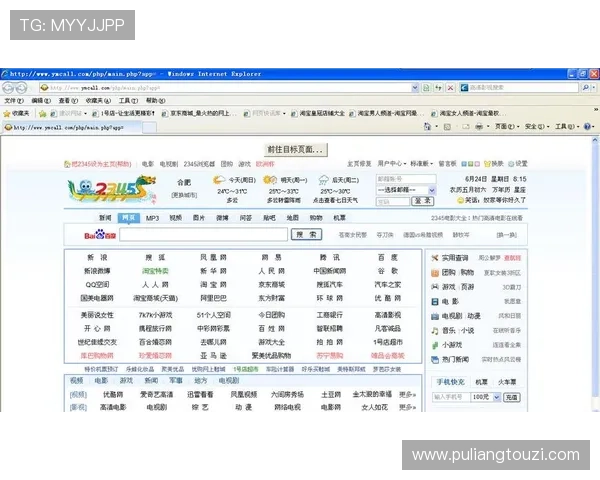
Task: Click the red stop loading icon
Action: [x=450, y=88]
